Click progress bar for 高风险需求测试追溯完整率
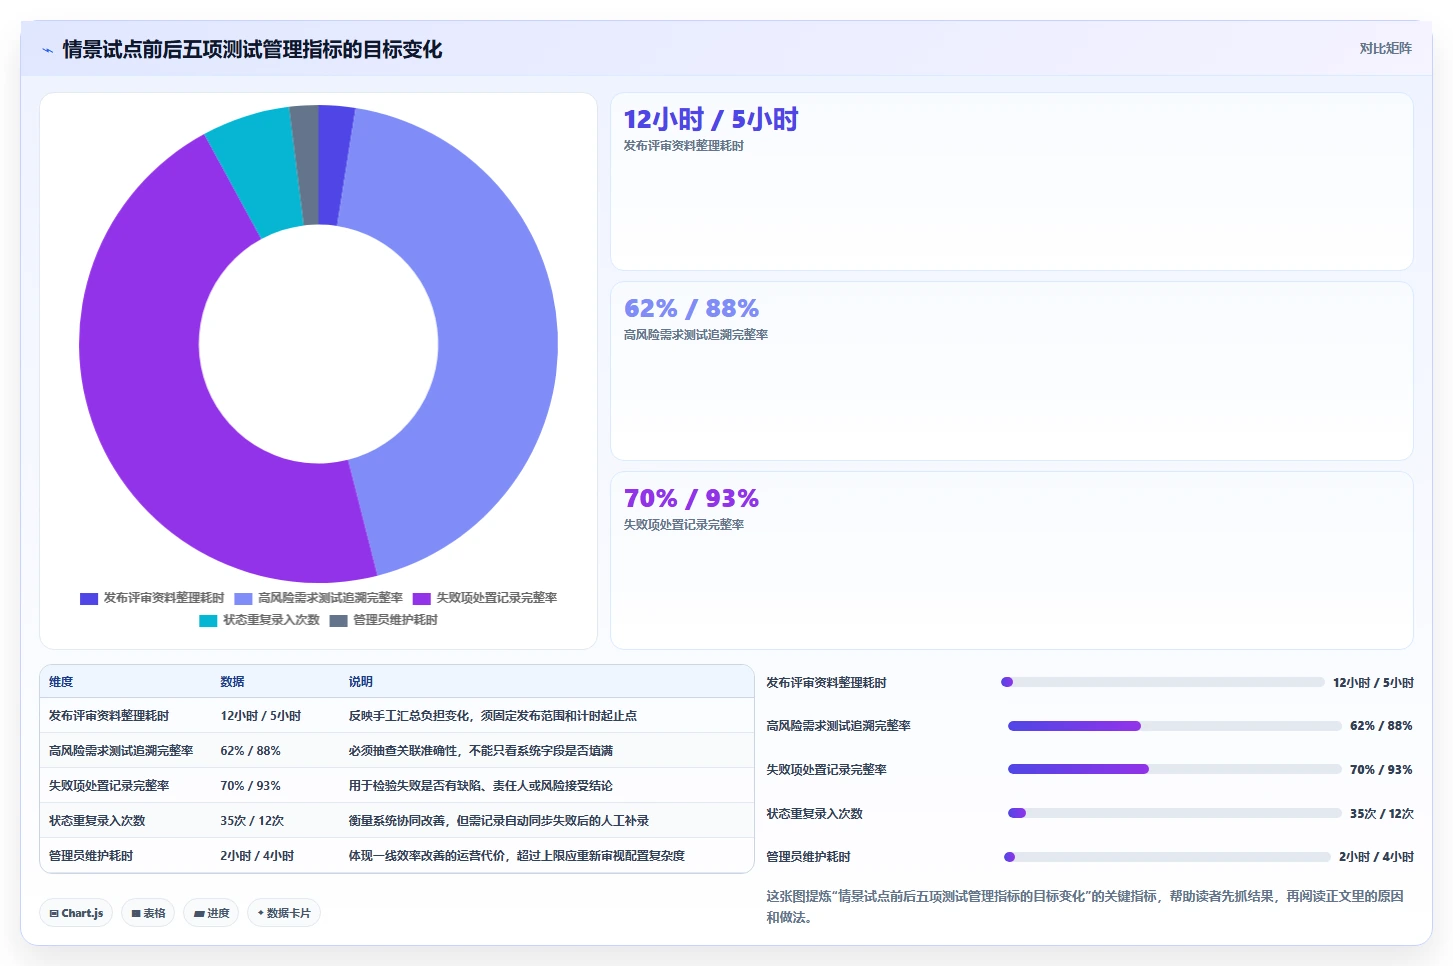The height and width of the screenshot is (966, 1453). coord(1174,726)
